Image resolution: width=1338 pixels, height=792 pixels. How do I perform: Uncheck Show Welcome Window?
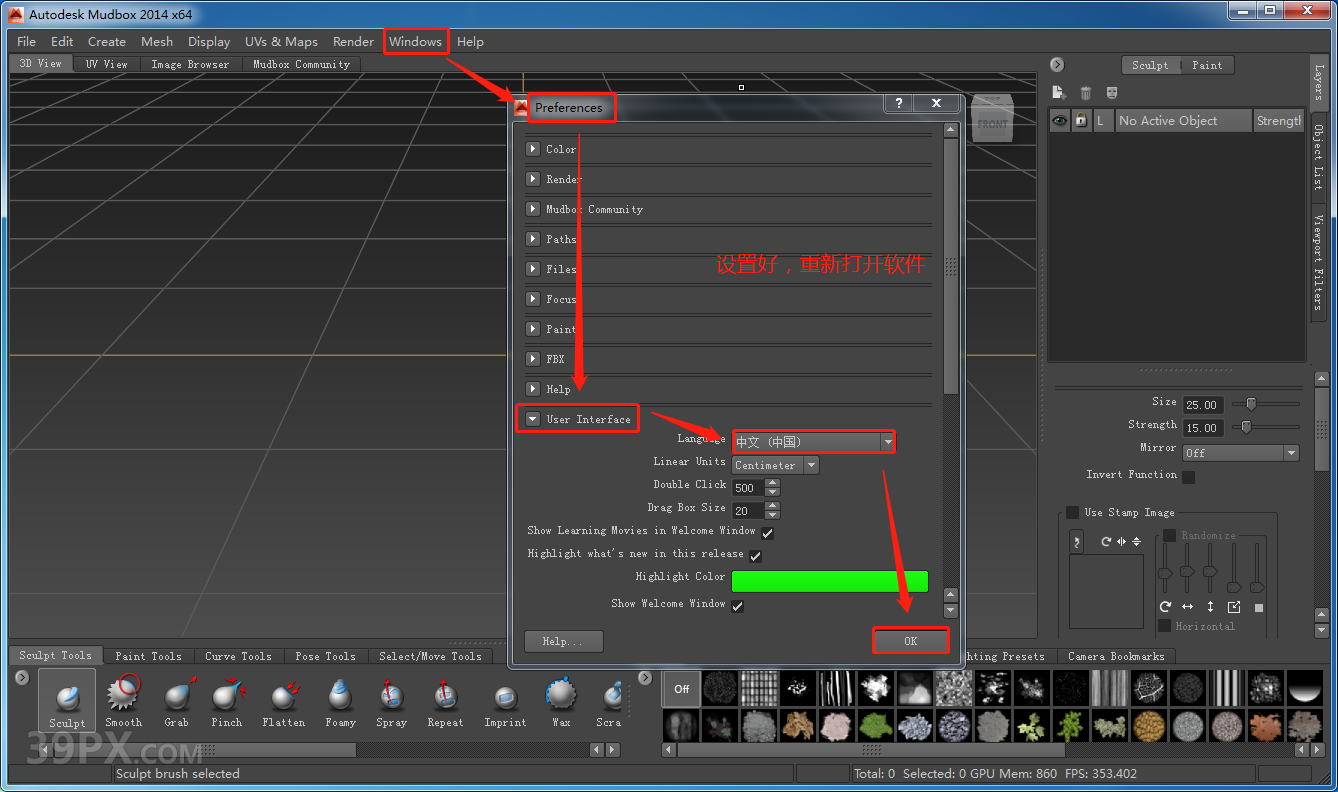coord(737,605)
